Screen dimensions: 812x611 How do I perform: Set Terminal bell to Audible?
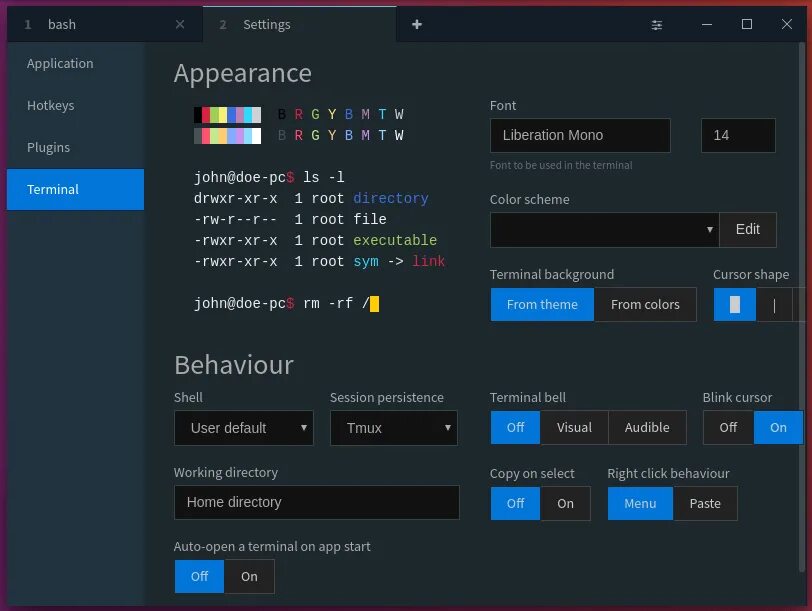click(x=647, y=428)
